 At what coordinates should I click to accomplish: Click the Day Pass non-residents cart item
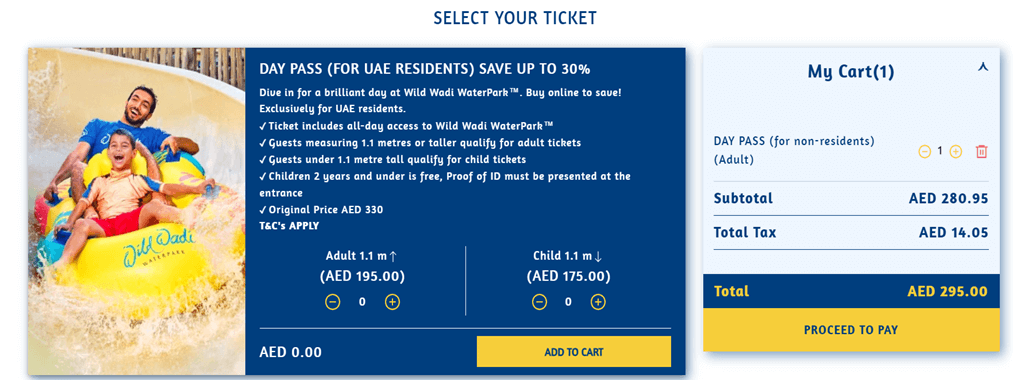(x=794, y=150)
